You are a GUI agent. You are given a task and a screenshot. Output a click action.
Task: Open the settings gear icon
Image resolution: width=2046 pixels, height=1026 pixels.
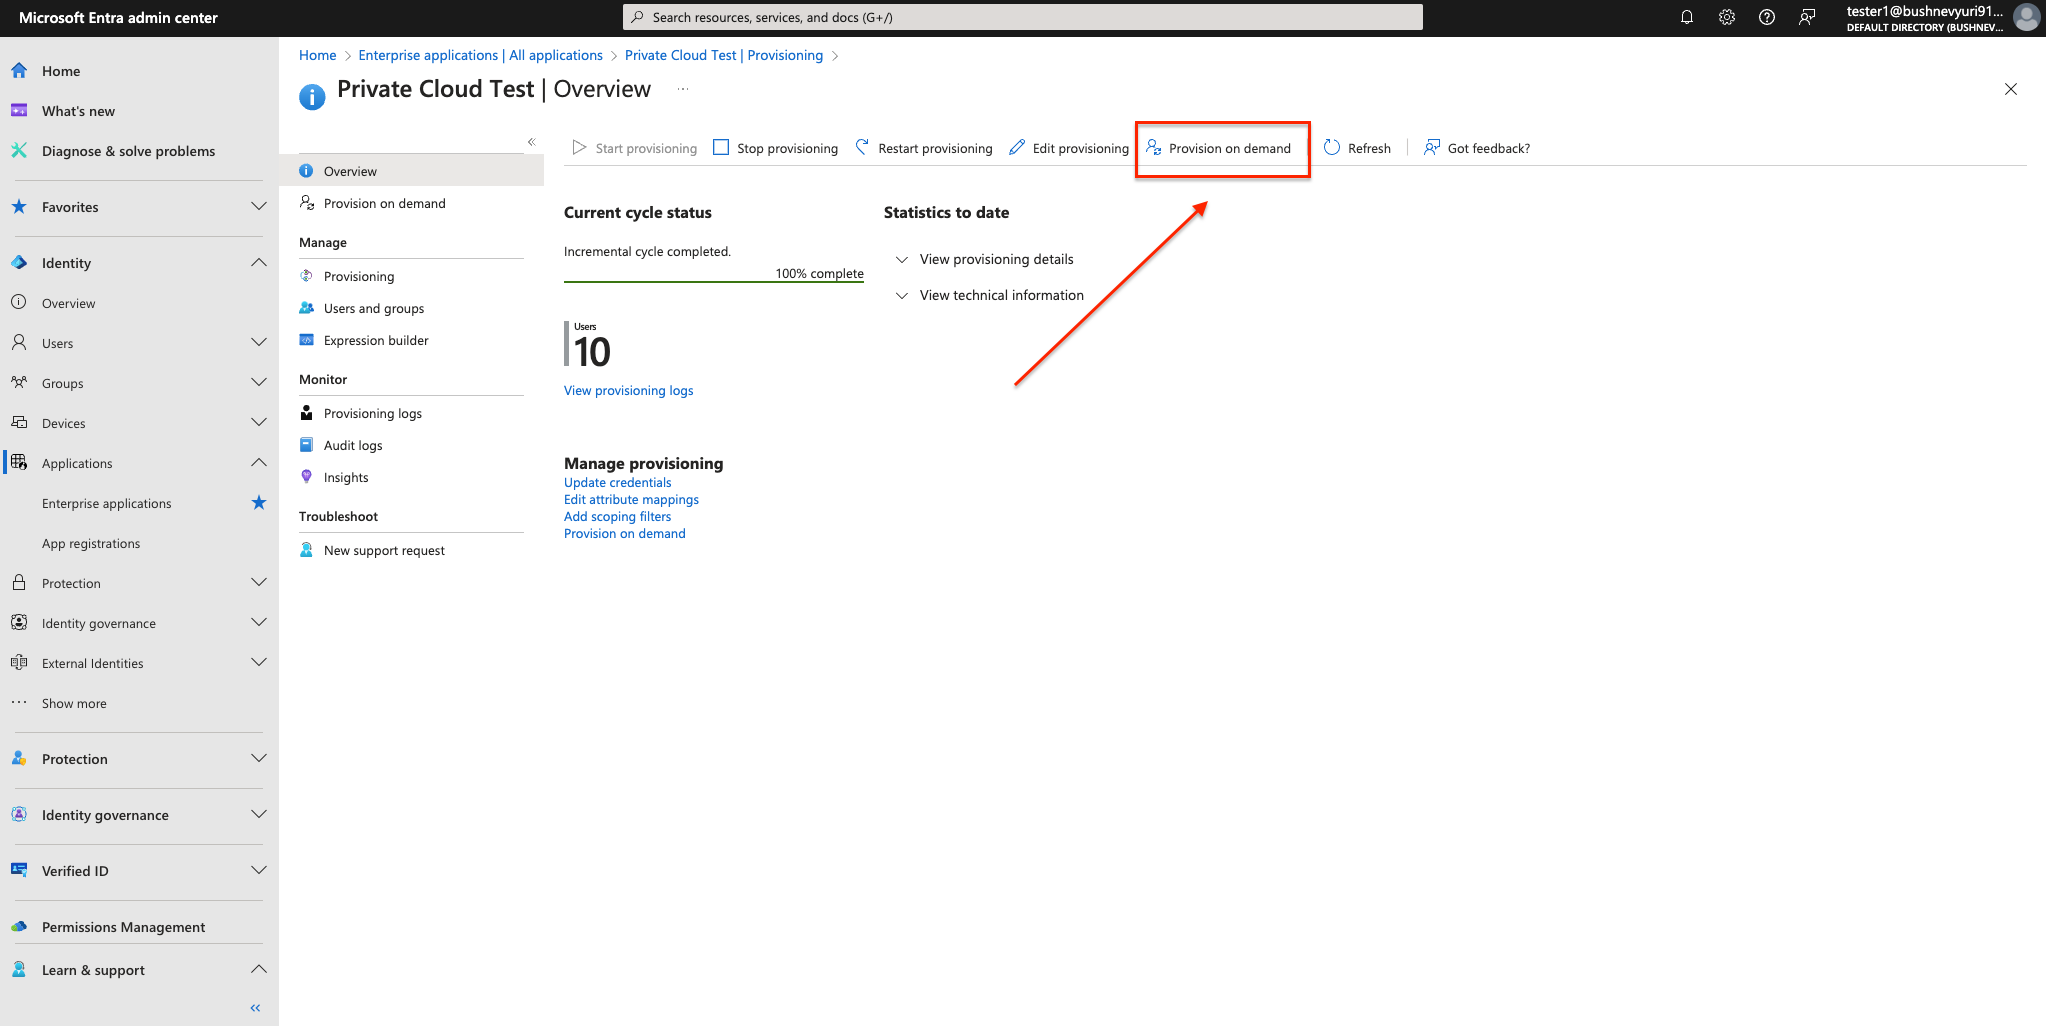1727,17
